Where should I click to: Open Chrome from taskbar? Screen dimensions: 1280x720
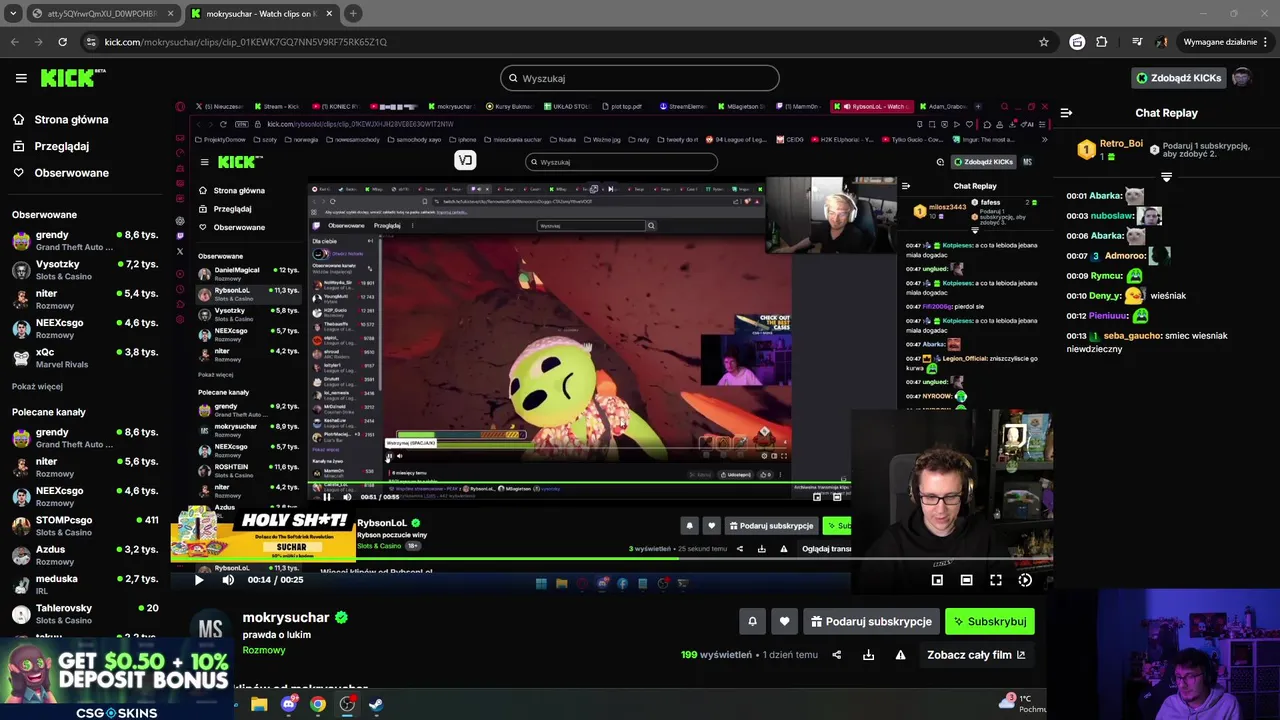click(318, 704)
